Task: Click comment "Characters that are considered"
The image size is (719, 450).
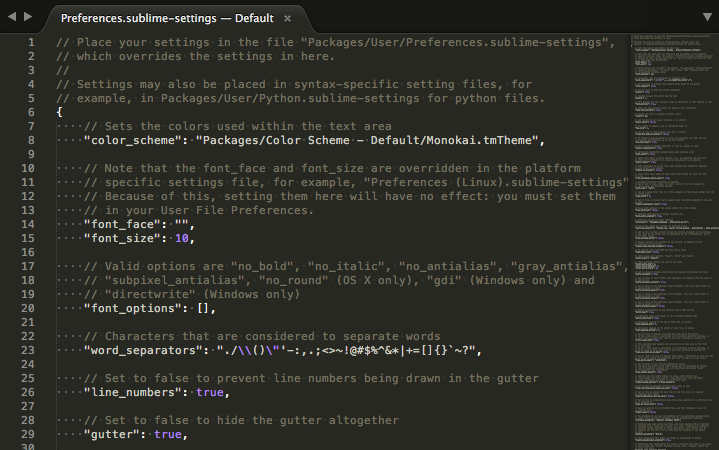Action: pos(262,337)
